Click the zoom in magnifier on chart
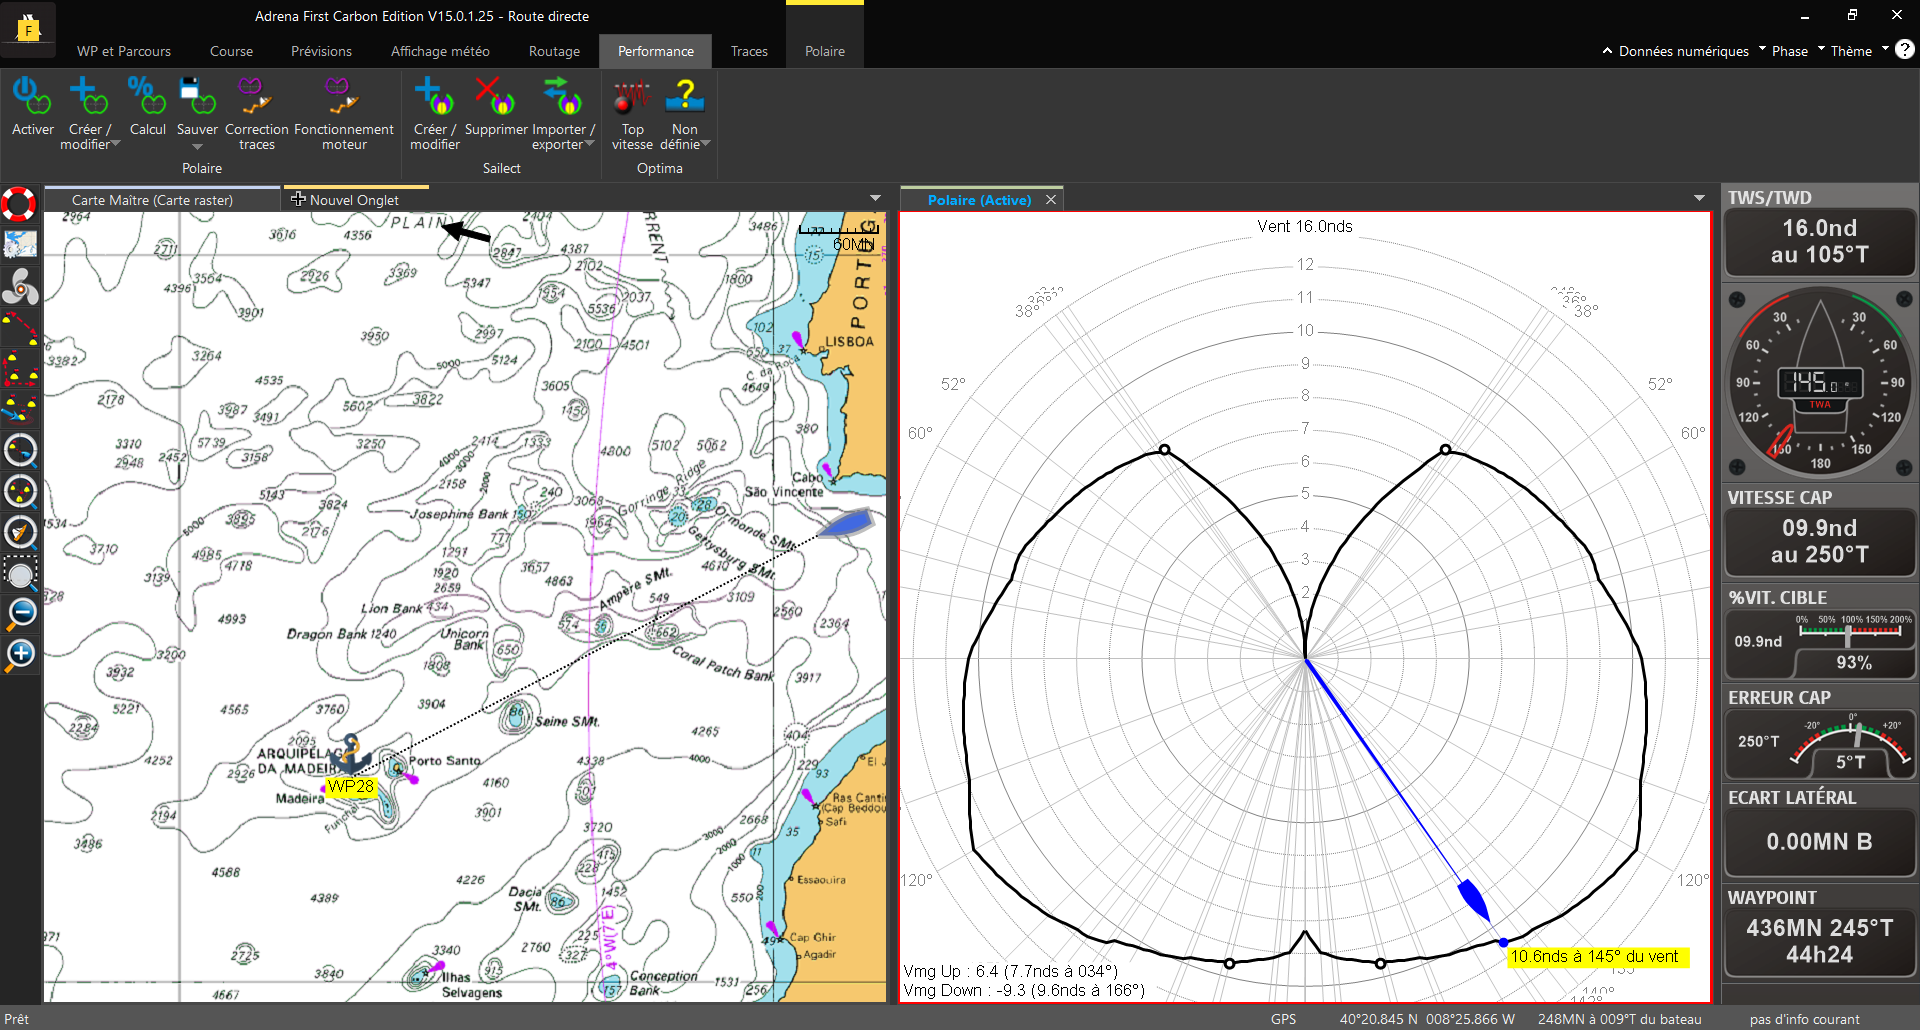Image resolution: width=1920 pixels, height=1030 pixels. pyautogui.click(x=21, y=654)
